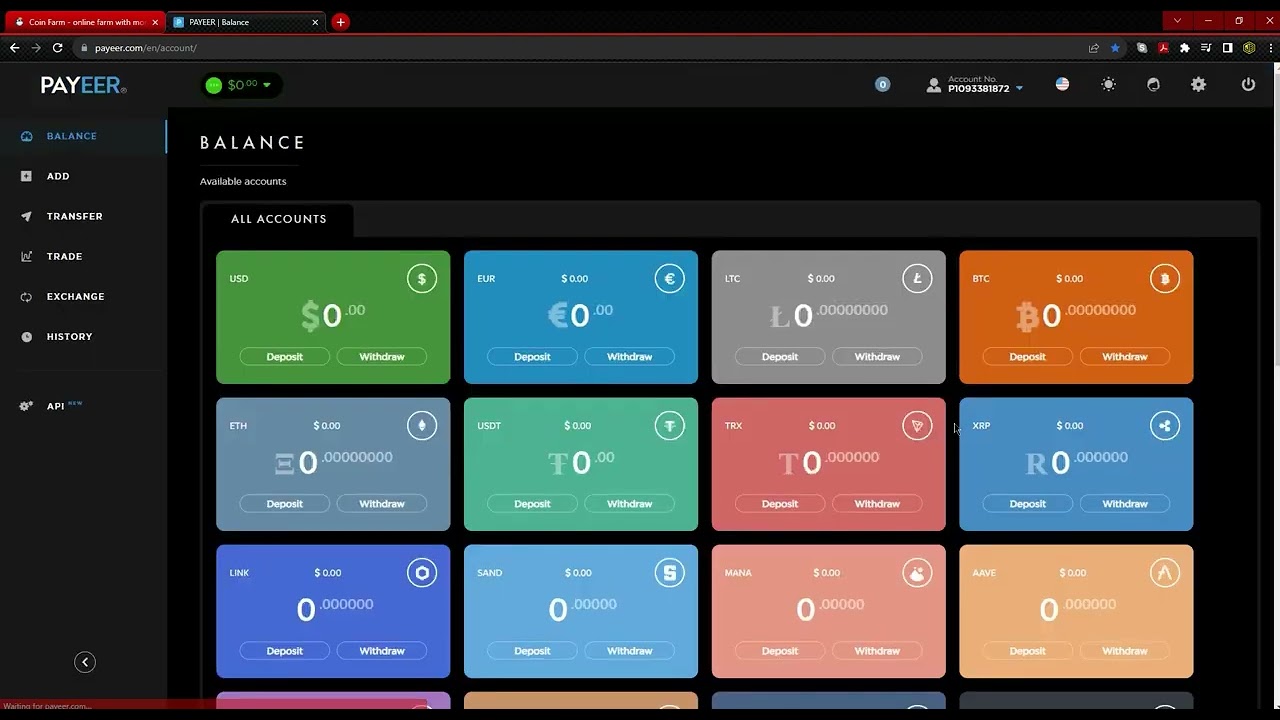Image resolution: width=1280 pixels, height=720 pixels.
Task: Click the LINK Chainlink icon
Action: coord(422,573)
